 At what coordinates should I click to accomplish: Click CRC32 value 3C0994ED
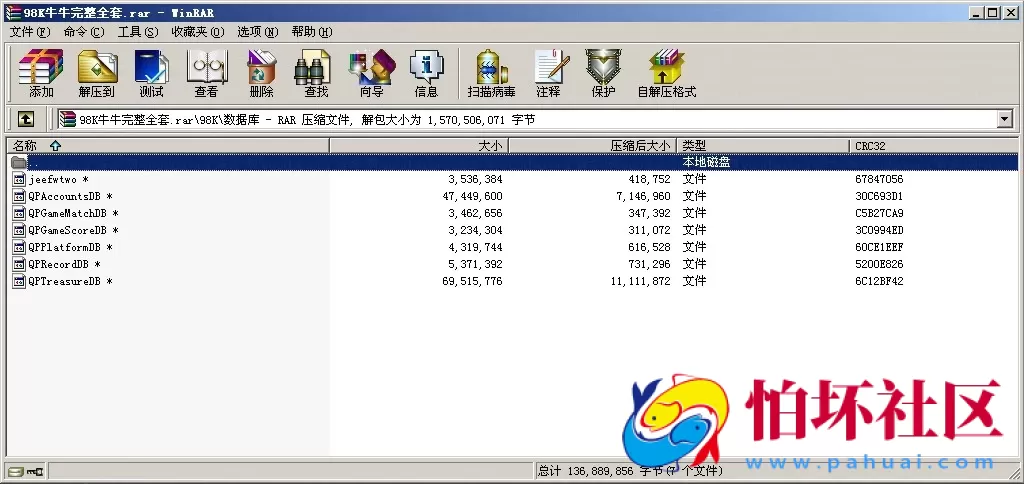pos(879,231)
